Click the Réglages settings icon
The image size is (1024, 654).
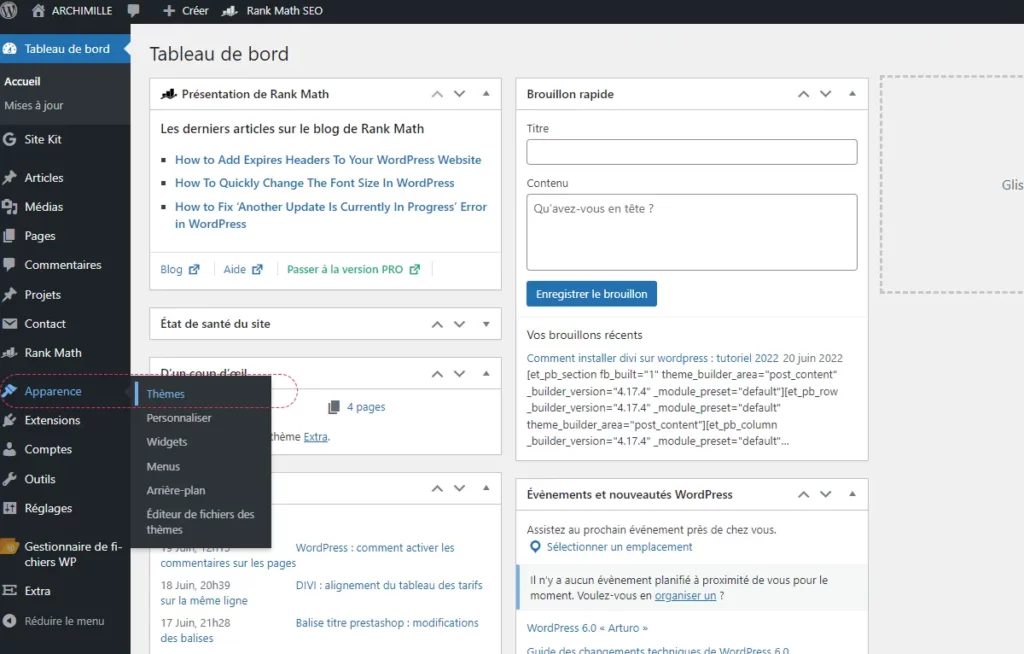click(10, 508)
